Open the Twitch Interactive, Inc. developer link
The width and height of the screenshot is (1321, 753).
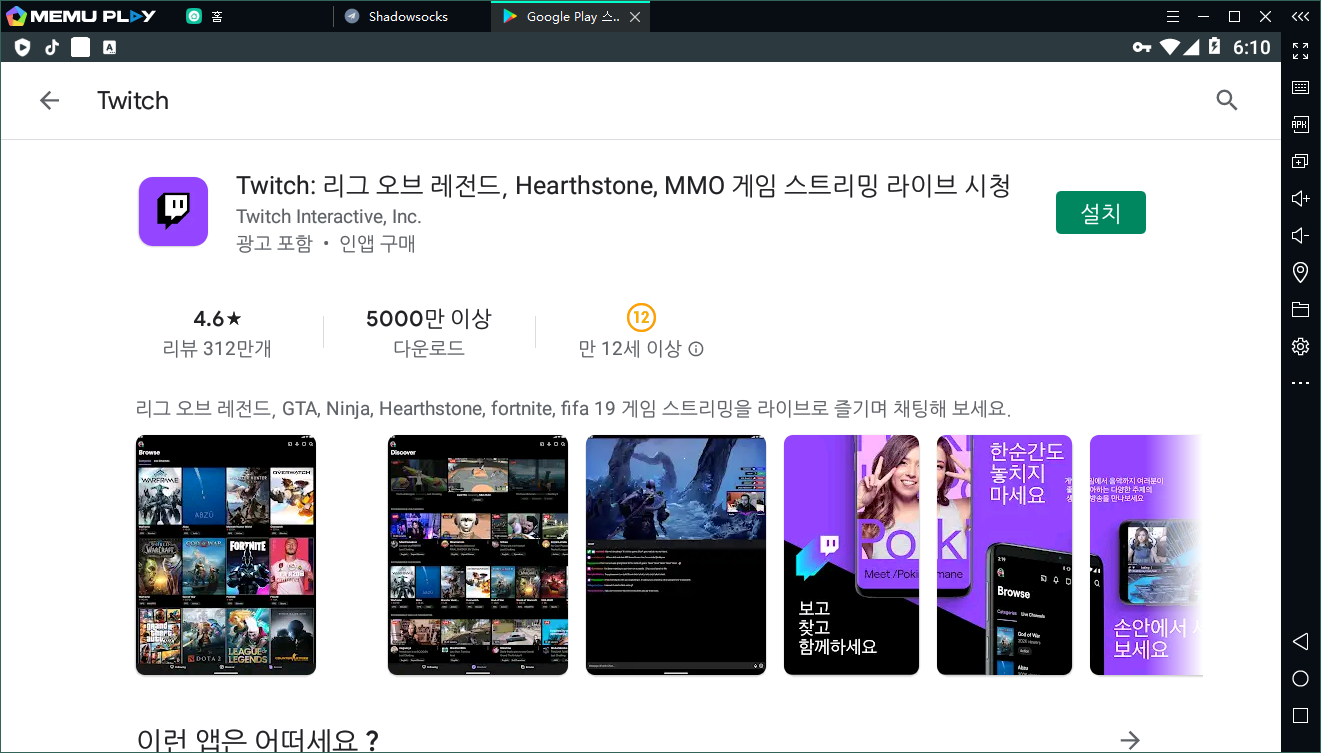328,217
